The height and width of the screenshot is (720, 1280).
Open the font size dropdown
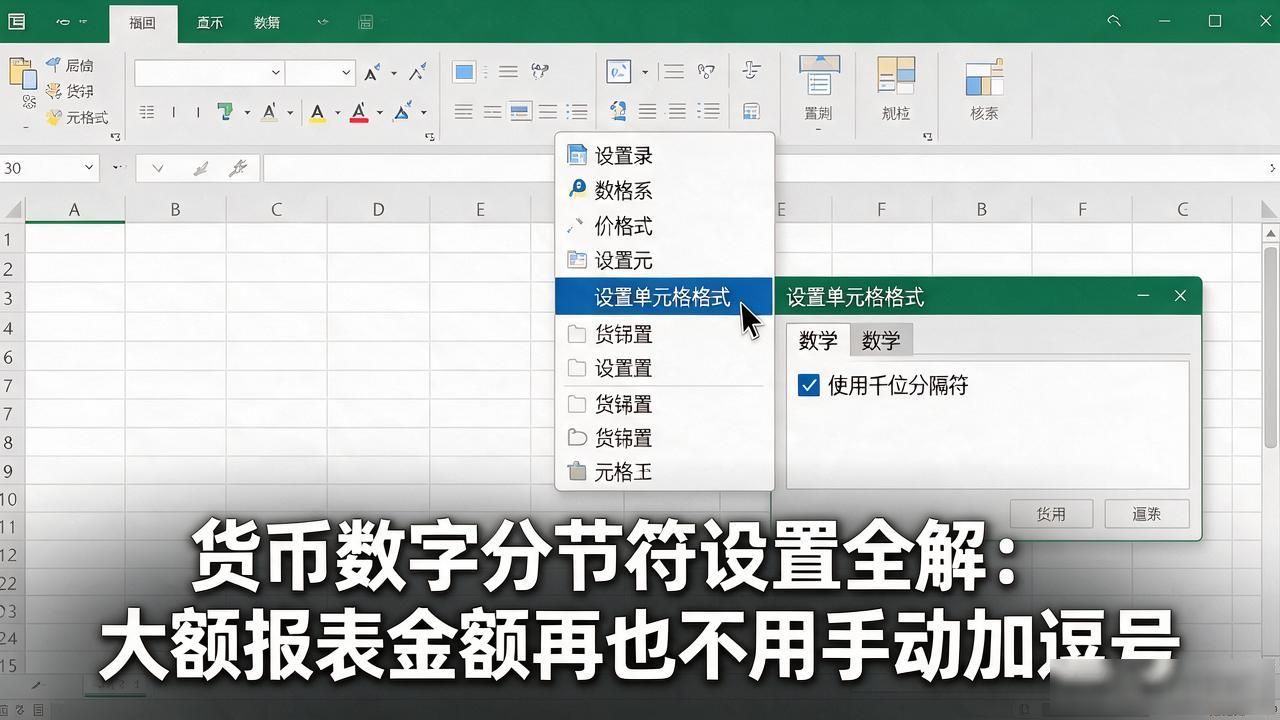(x=346, y=72)
